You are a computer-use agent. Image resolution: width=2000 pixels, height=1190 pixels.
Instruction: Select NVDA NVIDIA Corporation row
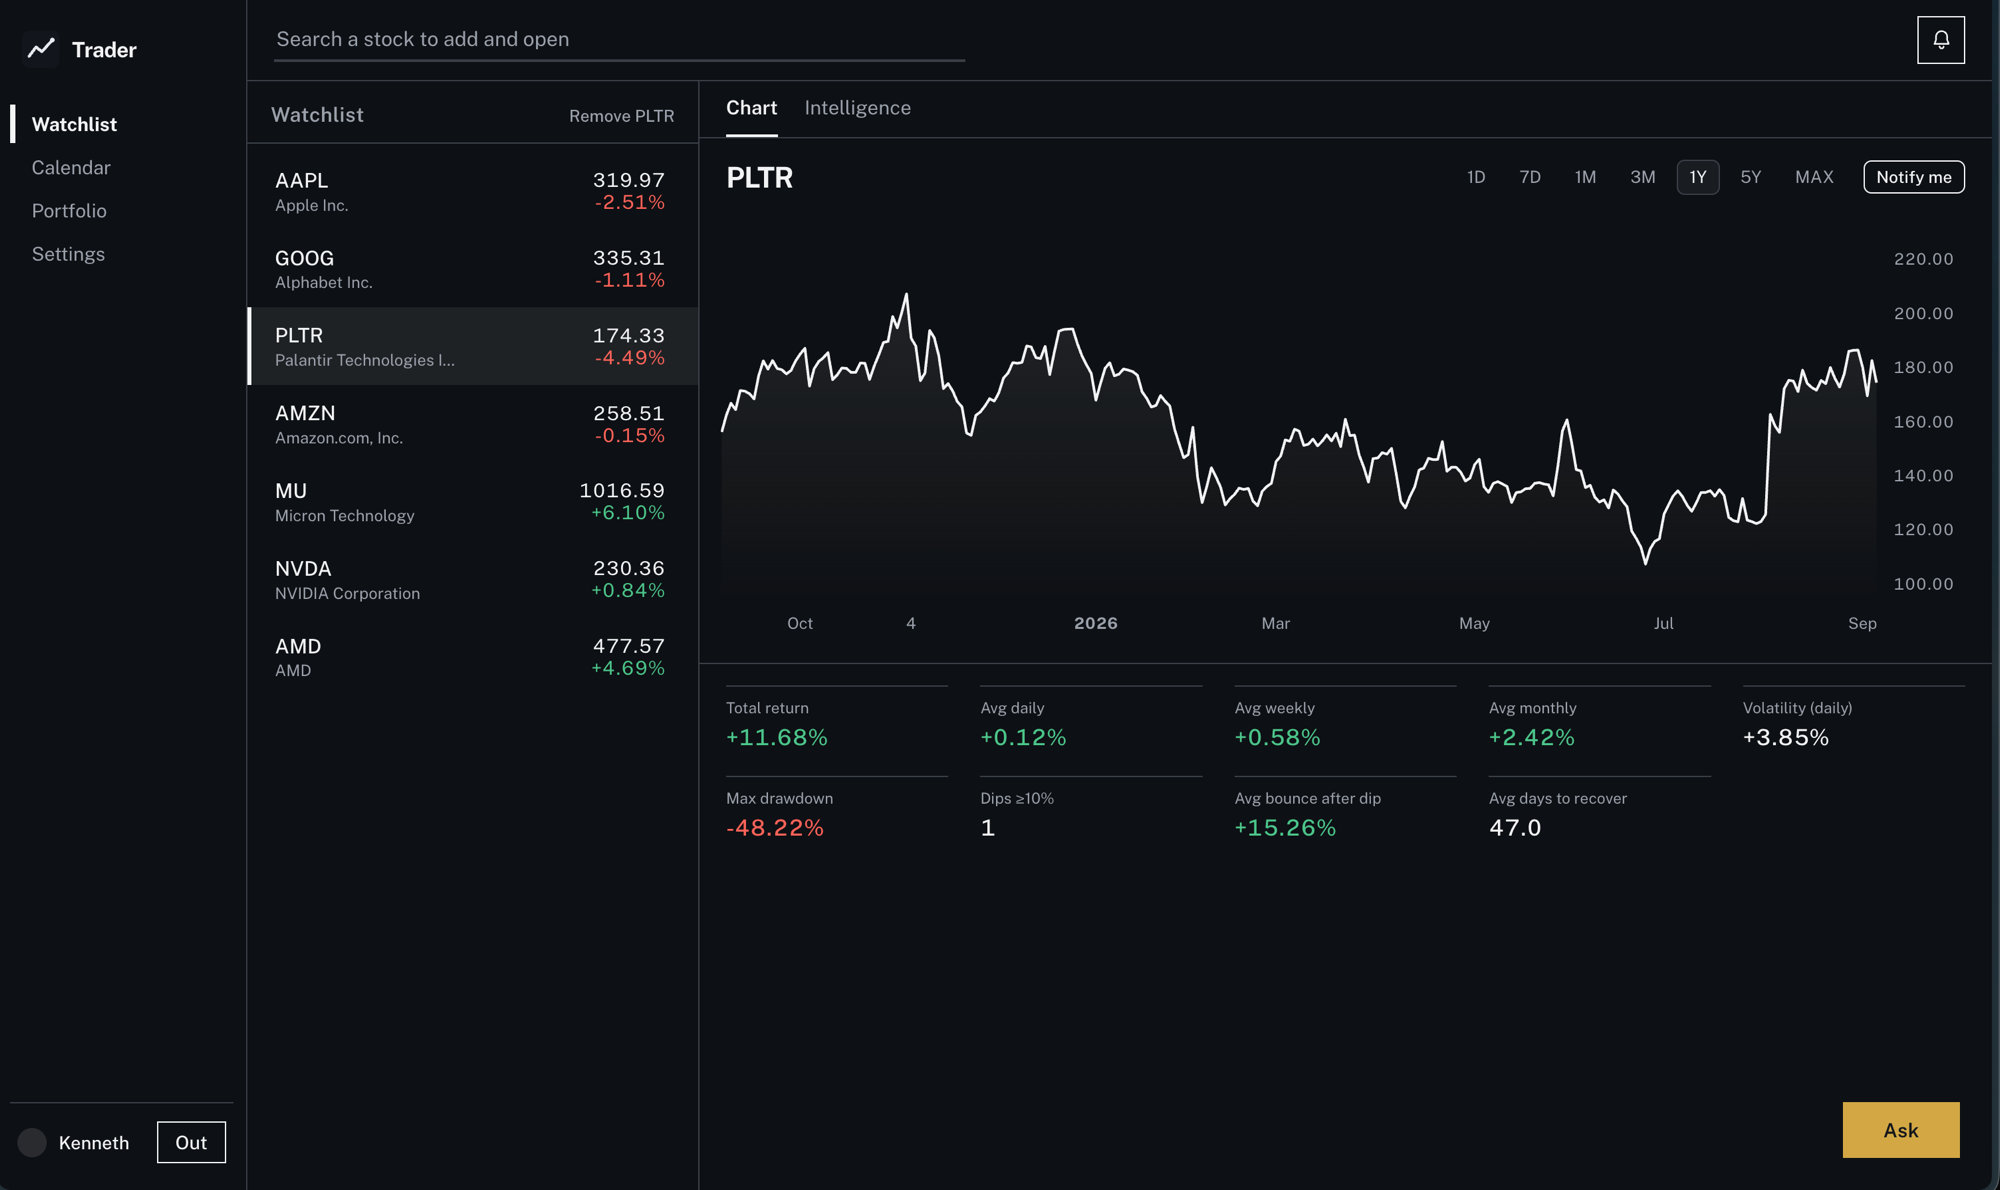tap(473, 579)
